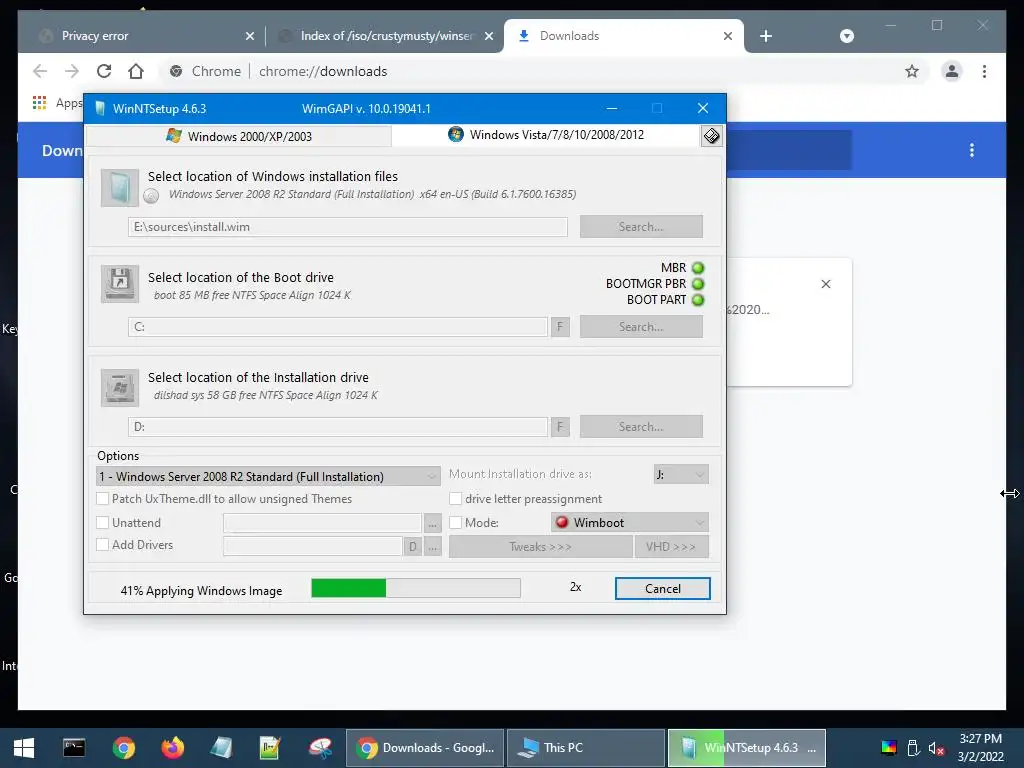
Task: Reload the page in Chrome
Action: (104, 71)
